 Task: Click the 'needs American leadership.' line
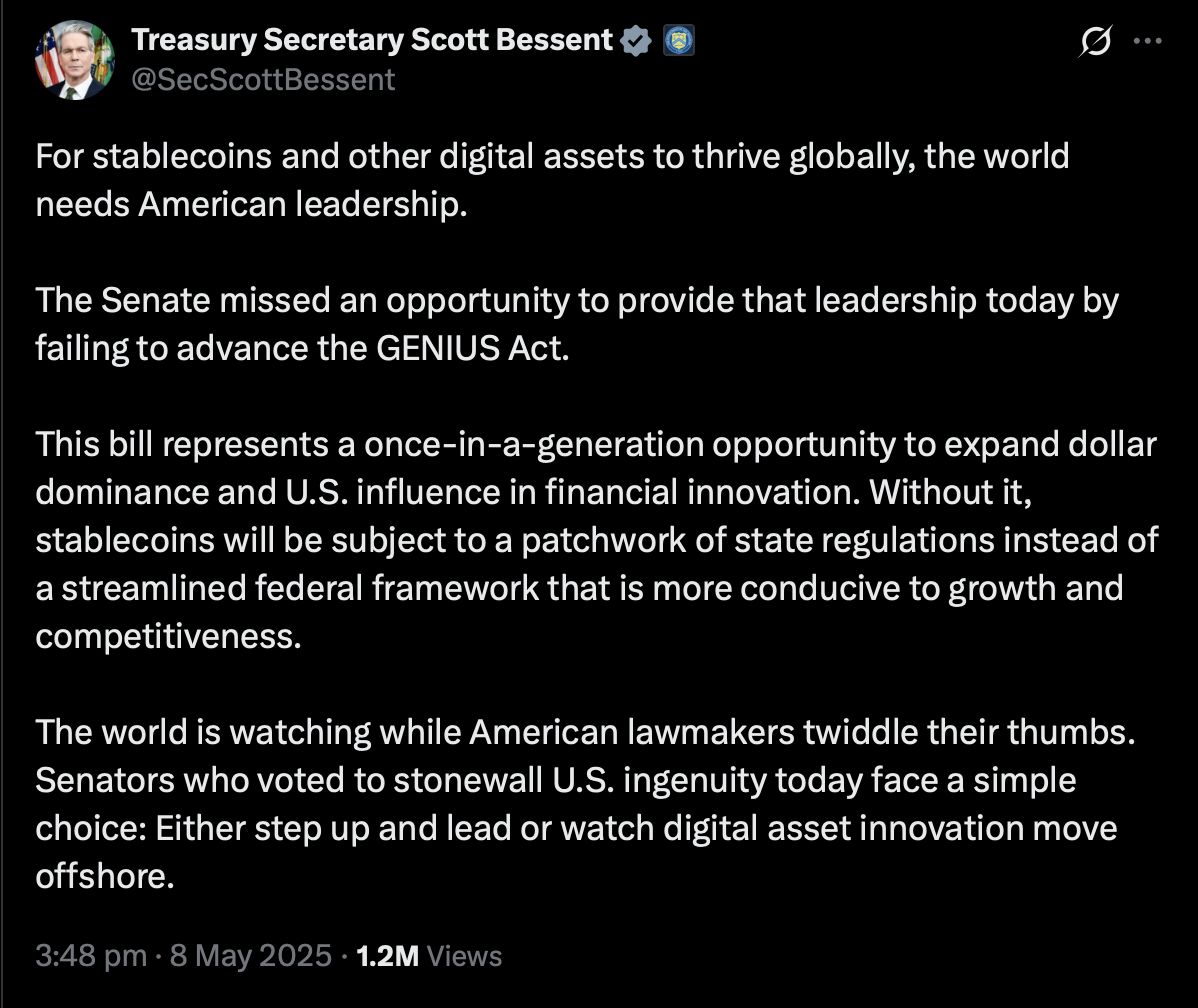tap(251, 204)
